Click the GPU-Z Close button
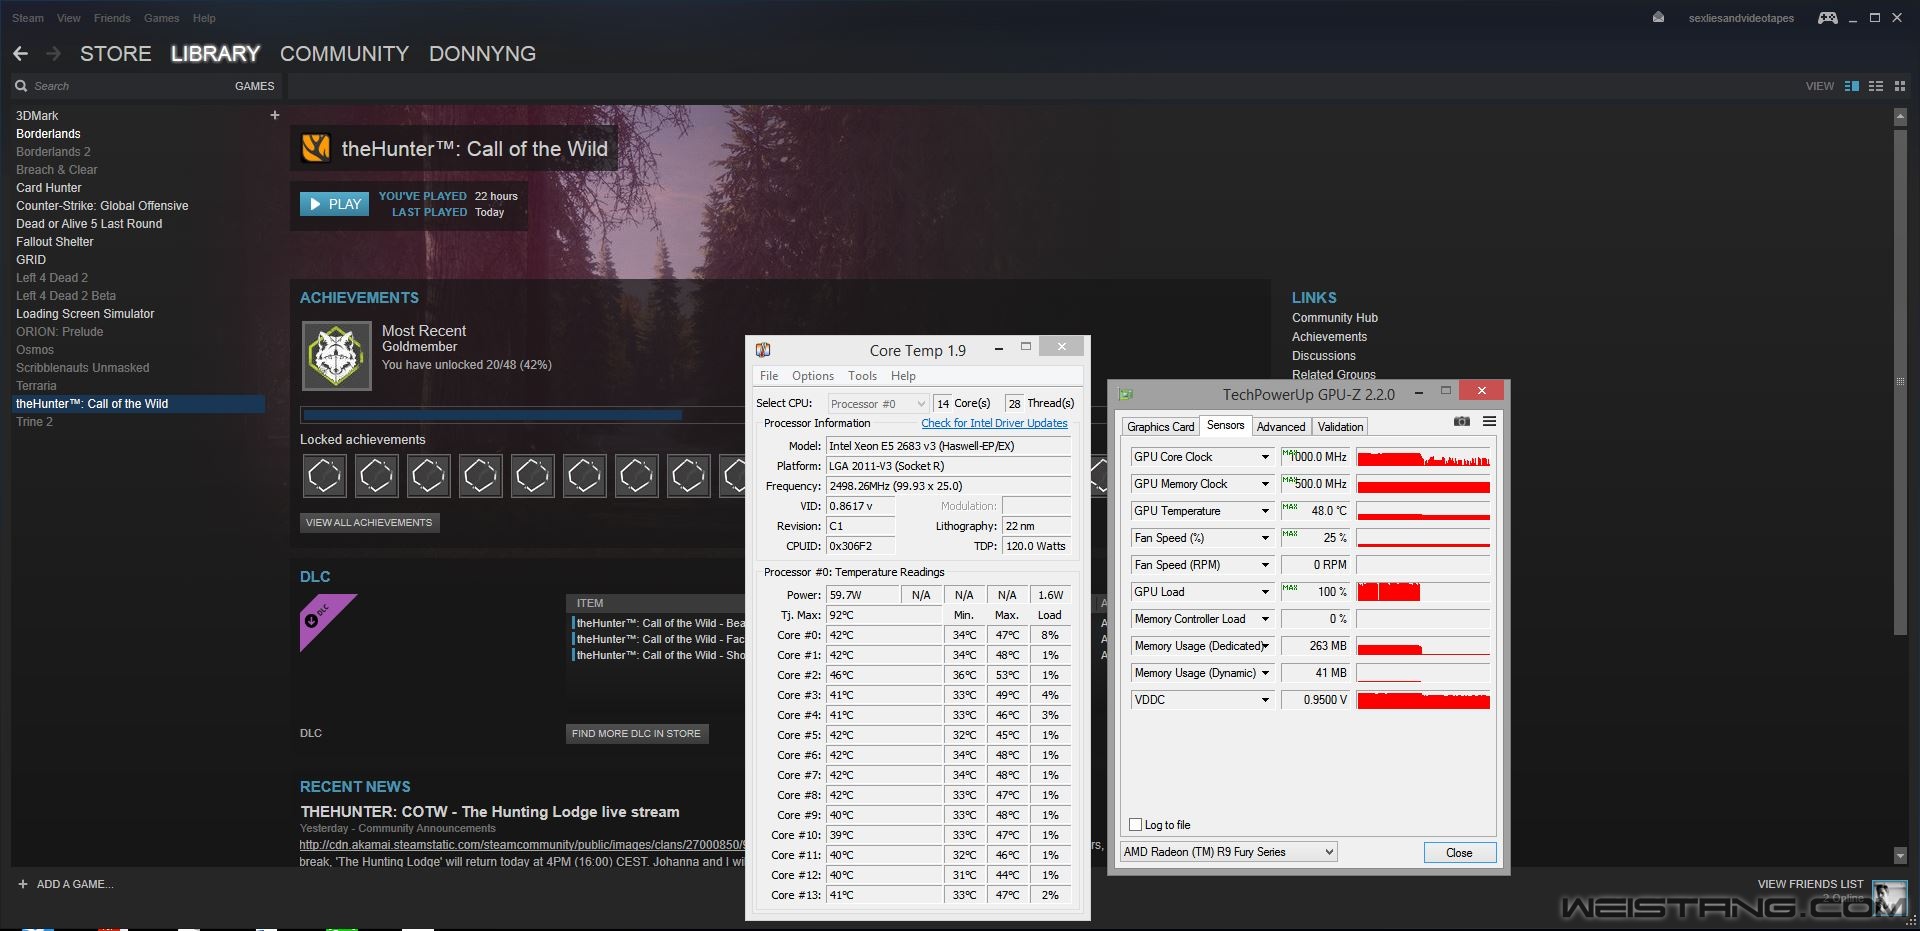The height and width of the screenshot is (931, 1920). pyautogui.click(x=1459, y=853)
